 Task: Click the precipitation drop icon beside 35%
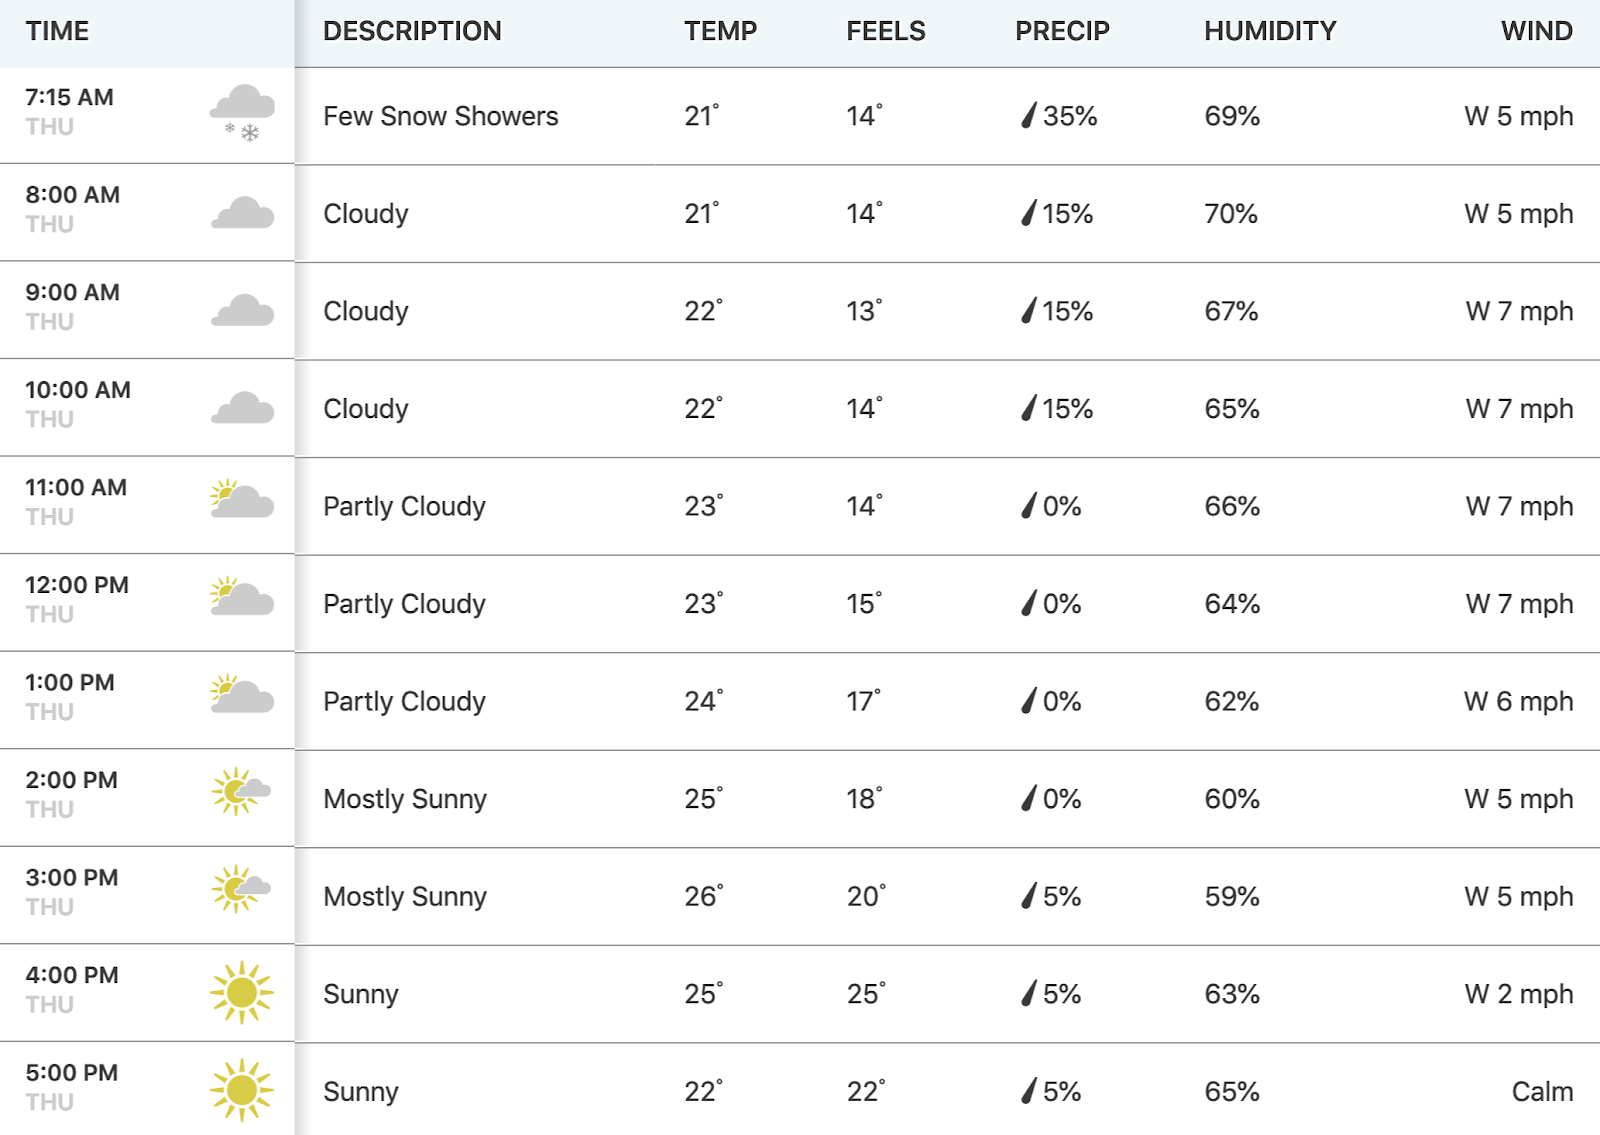(x=1028, y=116)
